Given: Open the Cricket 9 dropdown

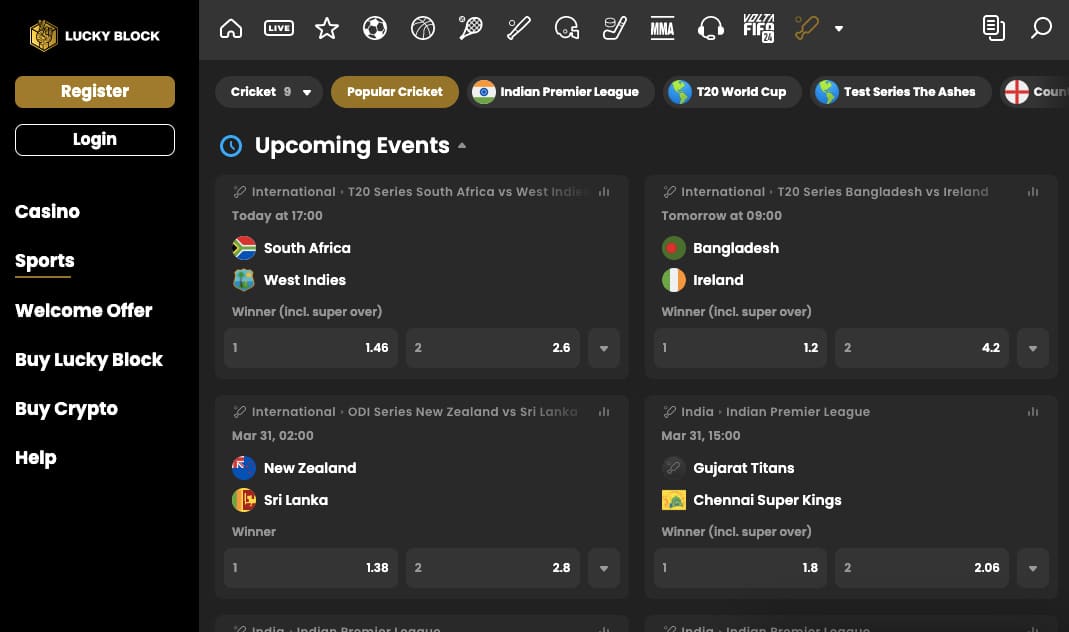Looking at the screenshot, I should tap(269, 92).
